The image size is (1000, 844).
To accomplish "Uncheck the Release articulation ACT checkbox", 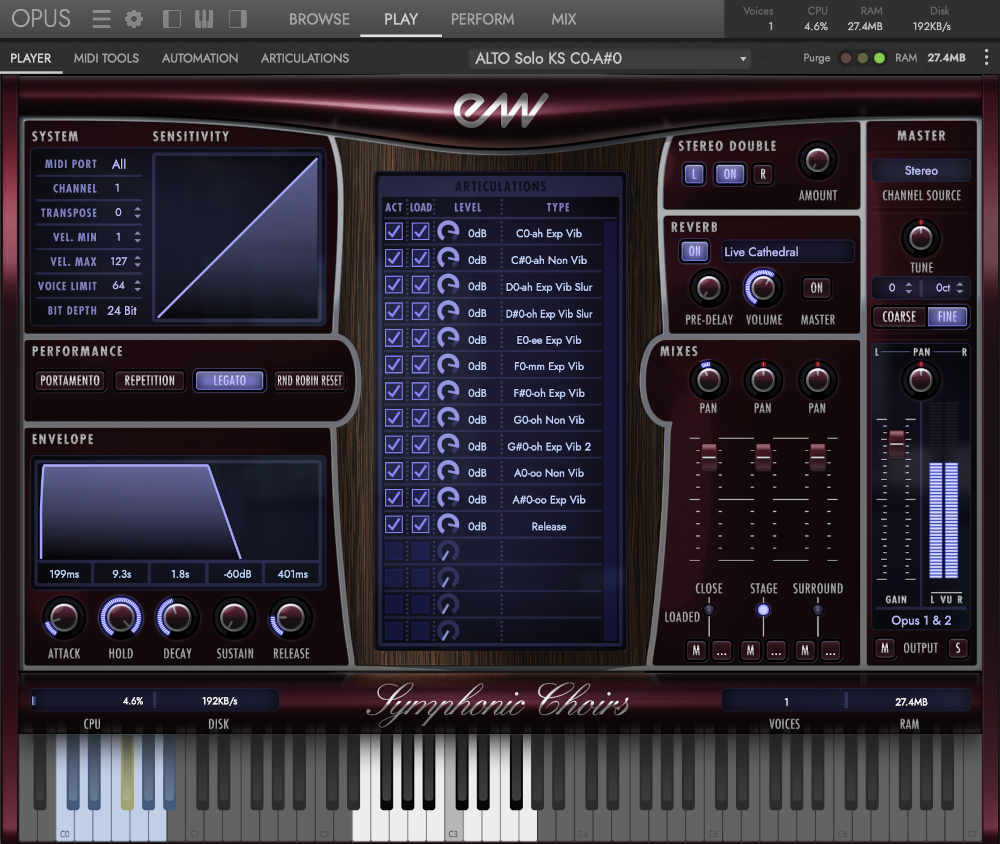I will tap(393, 525).
